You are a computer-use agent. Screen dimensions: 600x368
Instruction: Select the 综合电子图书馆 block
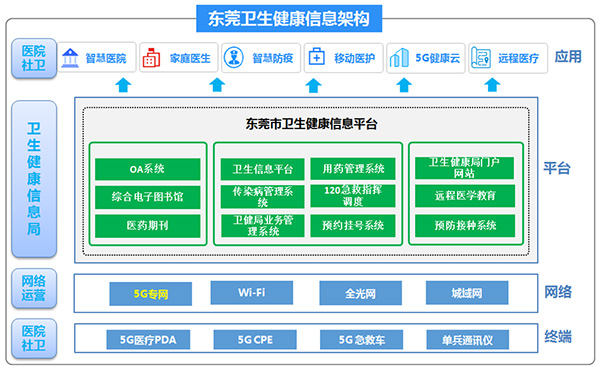point(148,197)
